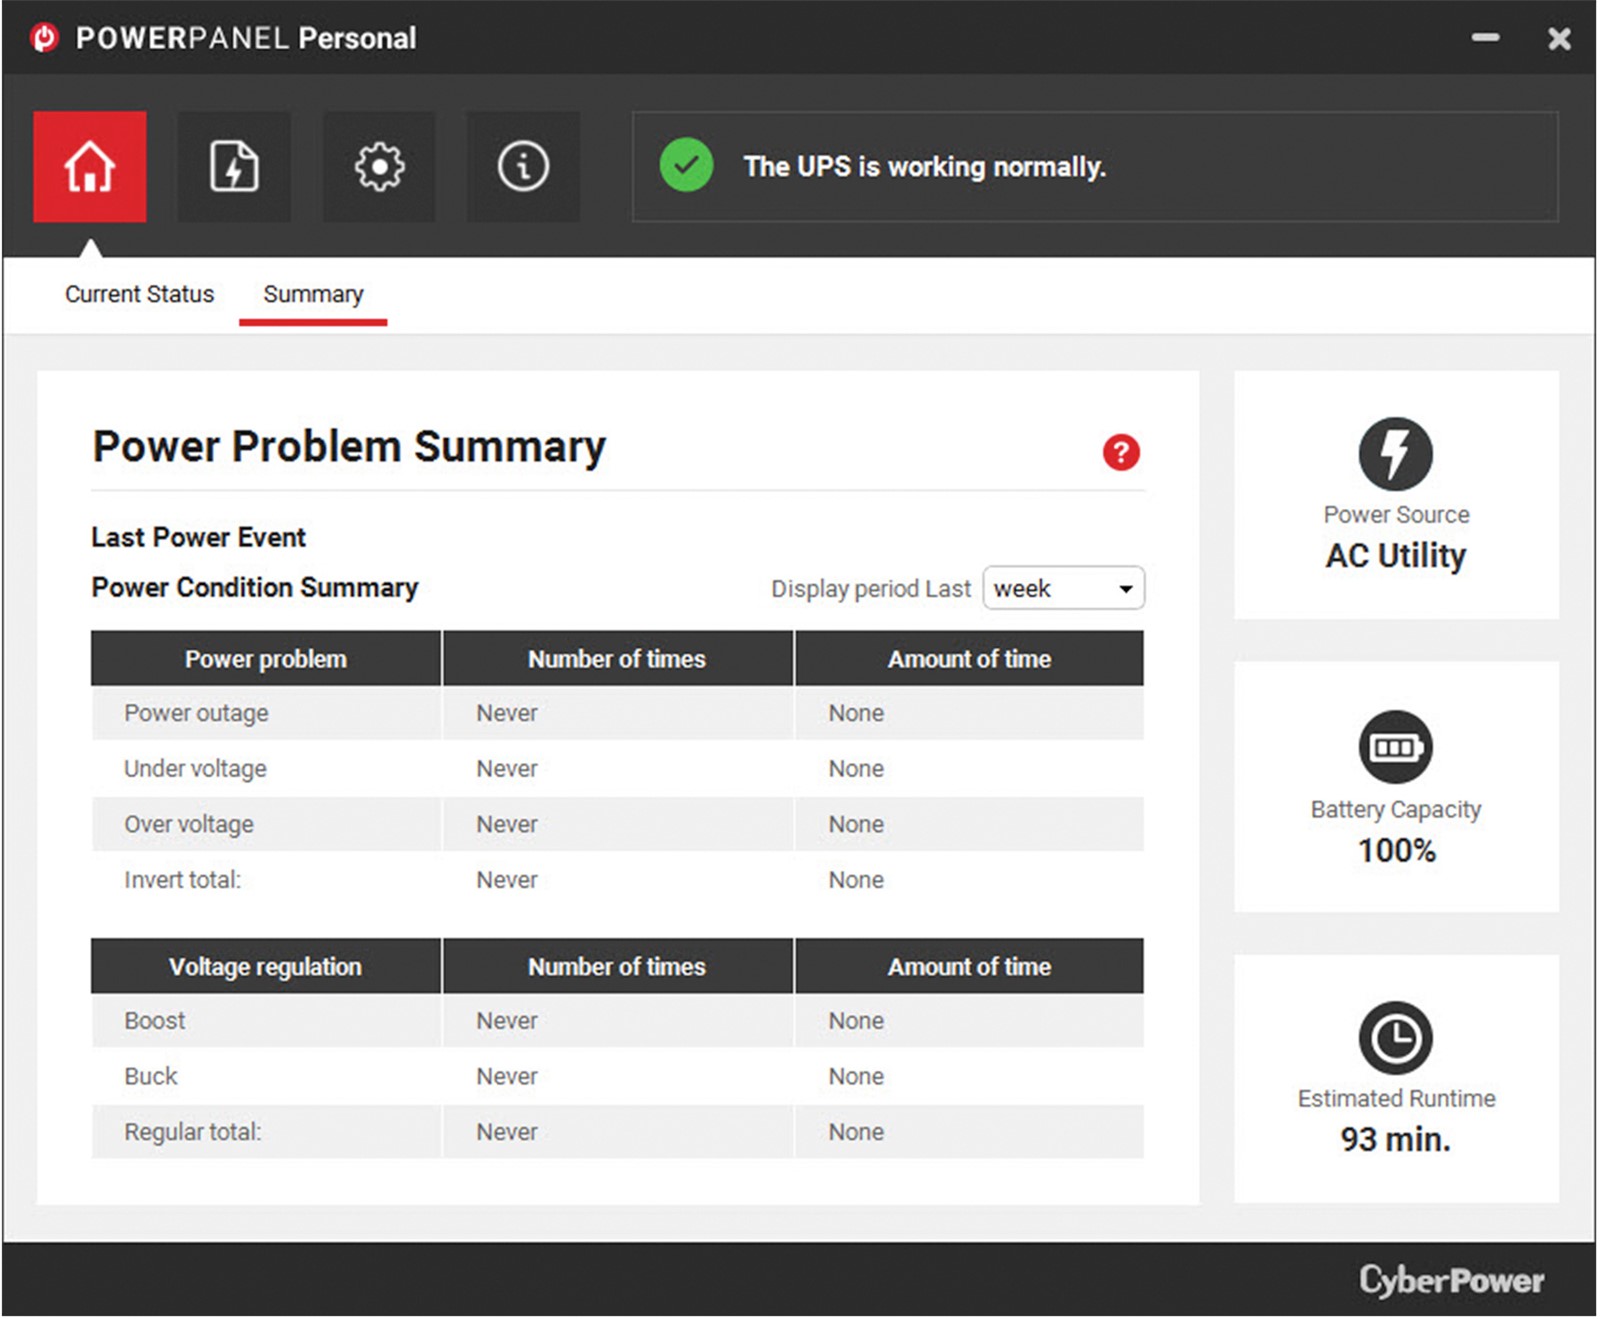Click the AC Utility power source value
The height and width of the screenshot is (1319, 1600).
click(x=1395, y=555)
